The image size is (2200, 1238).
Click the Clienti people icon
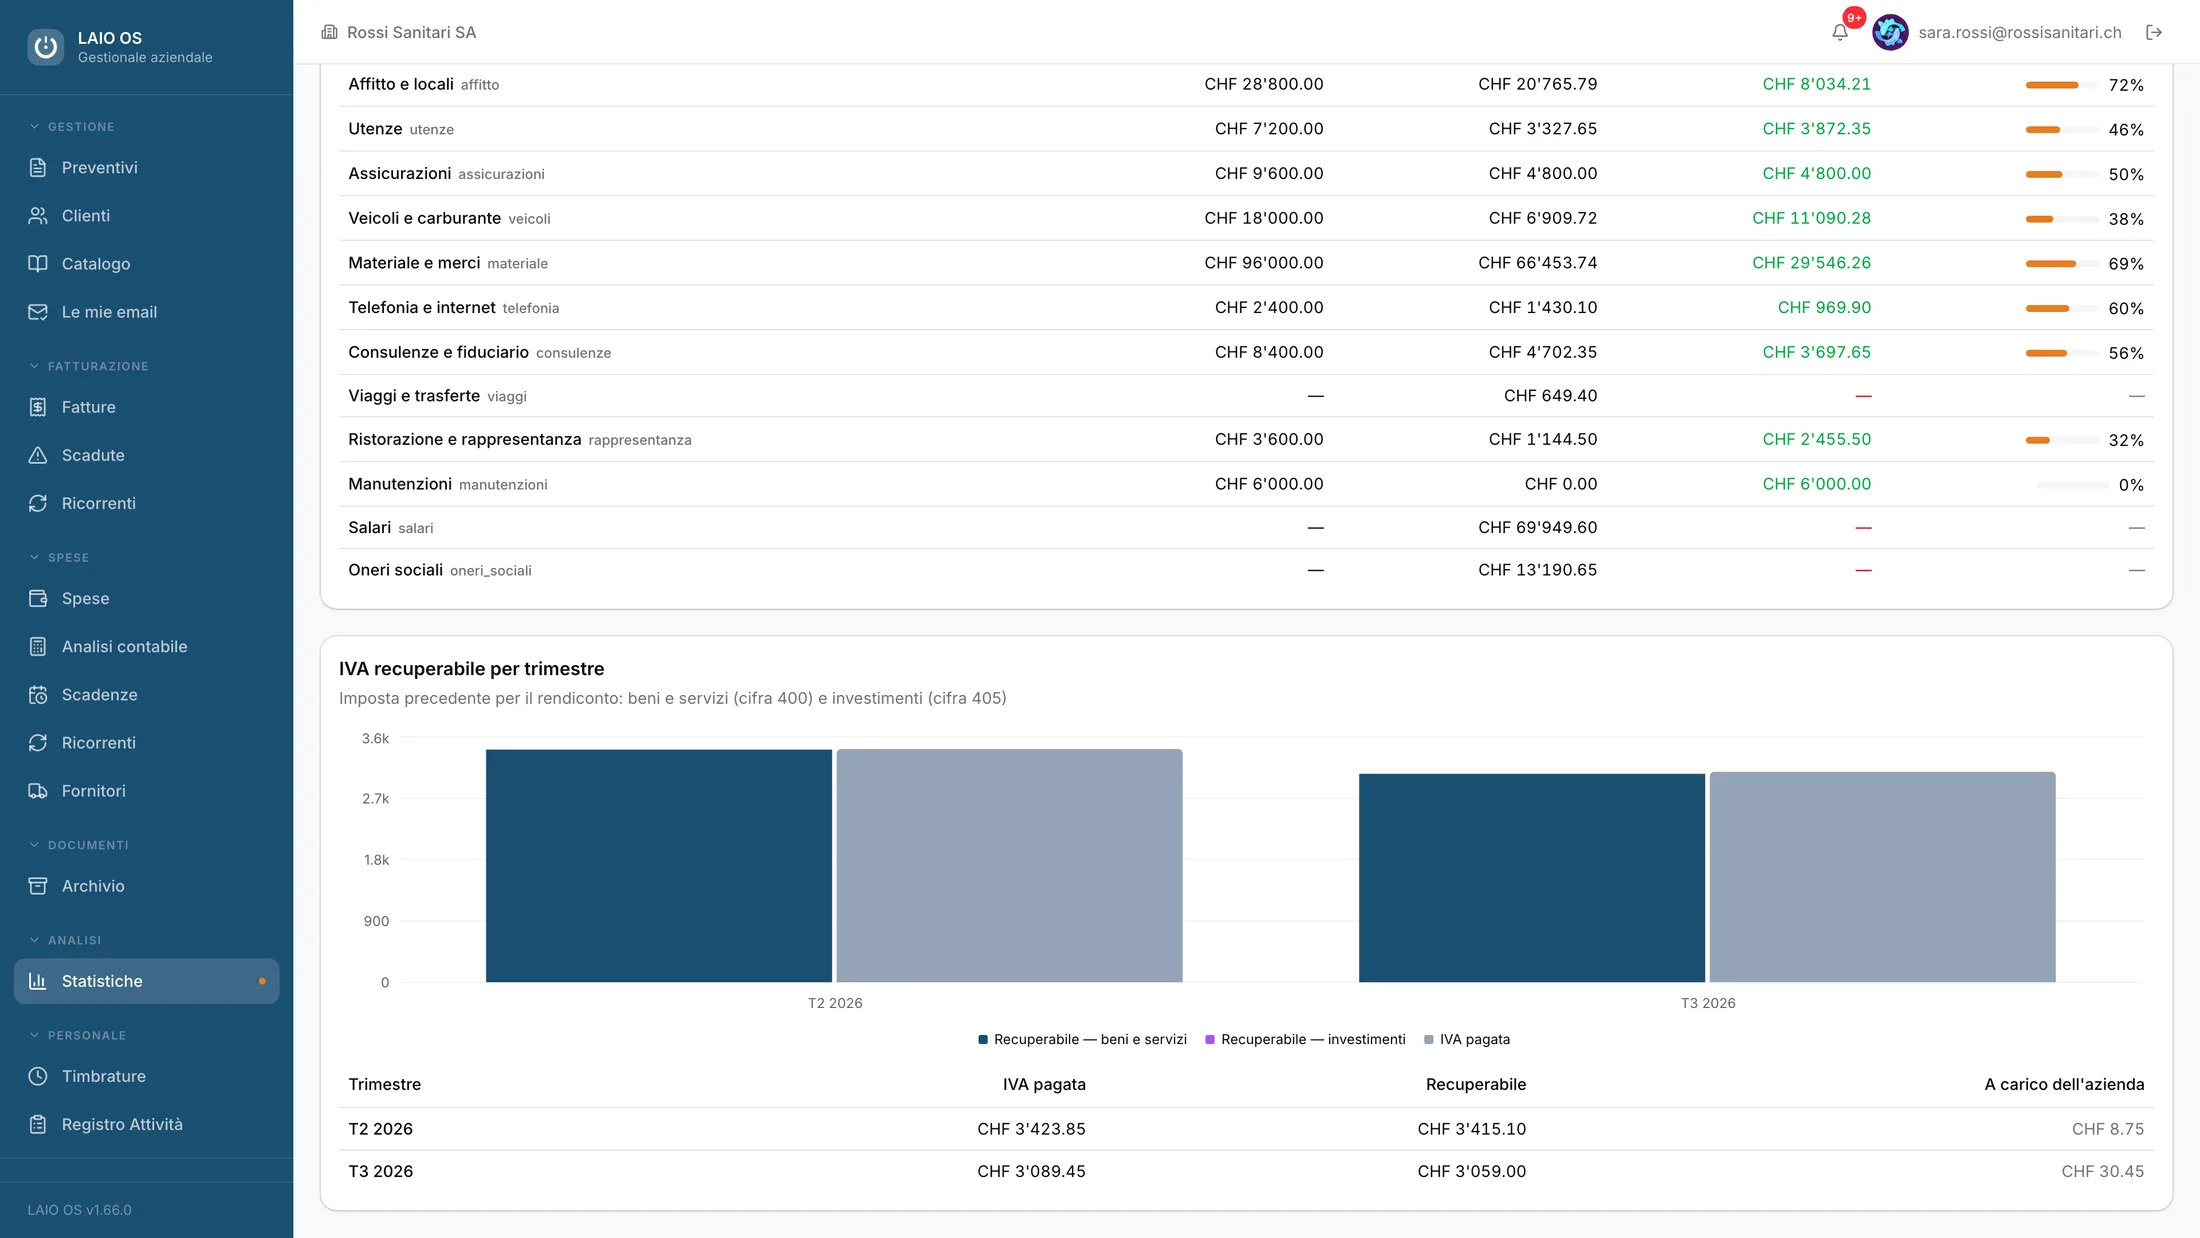[38, 215]
